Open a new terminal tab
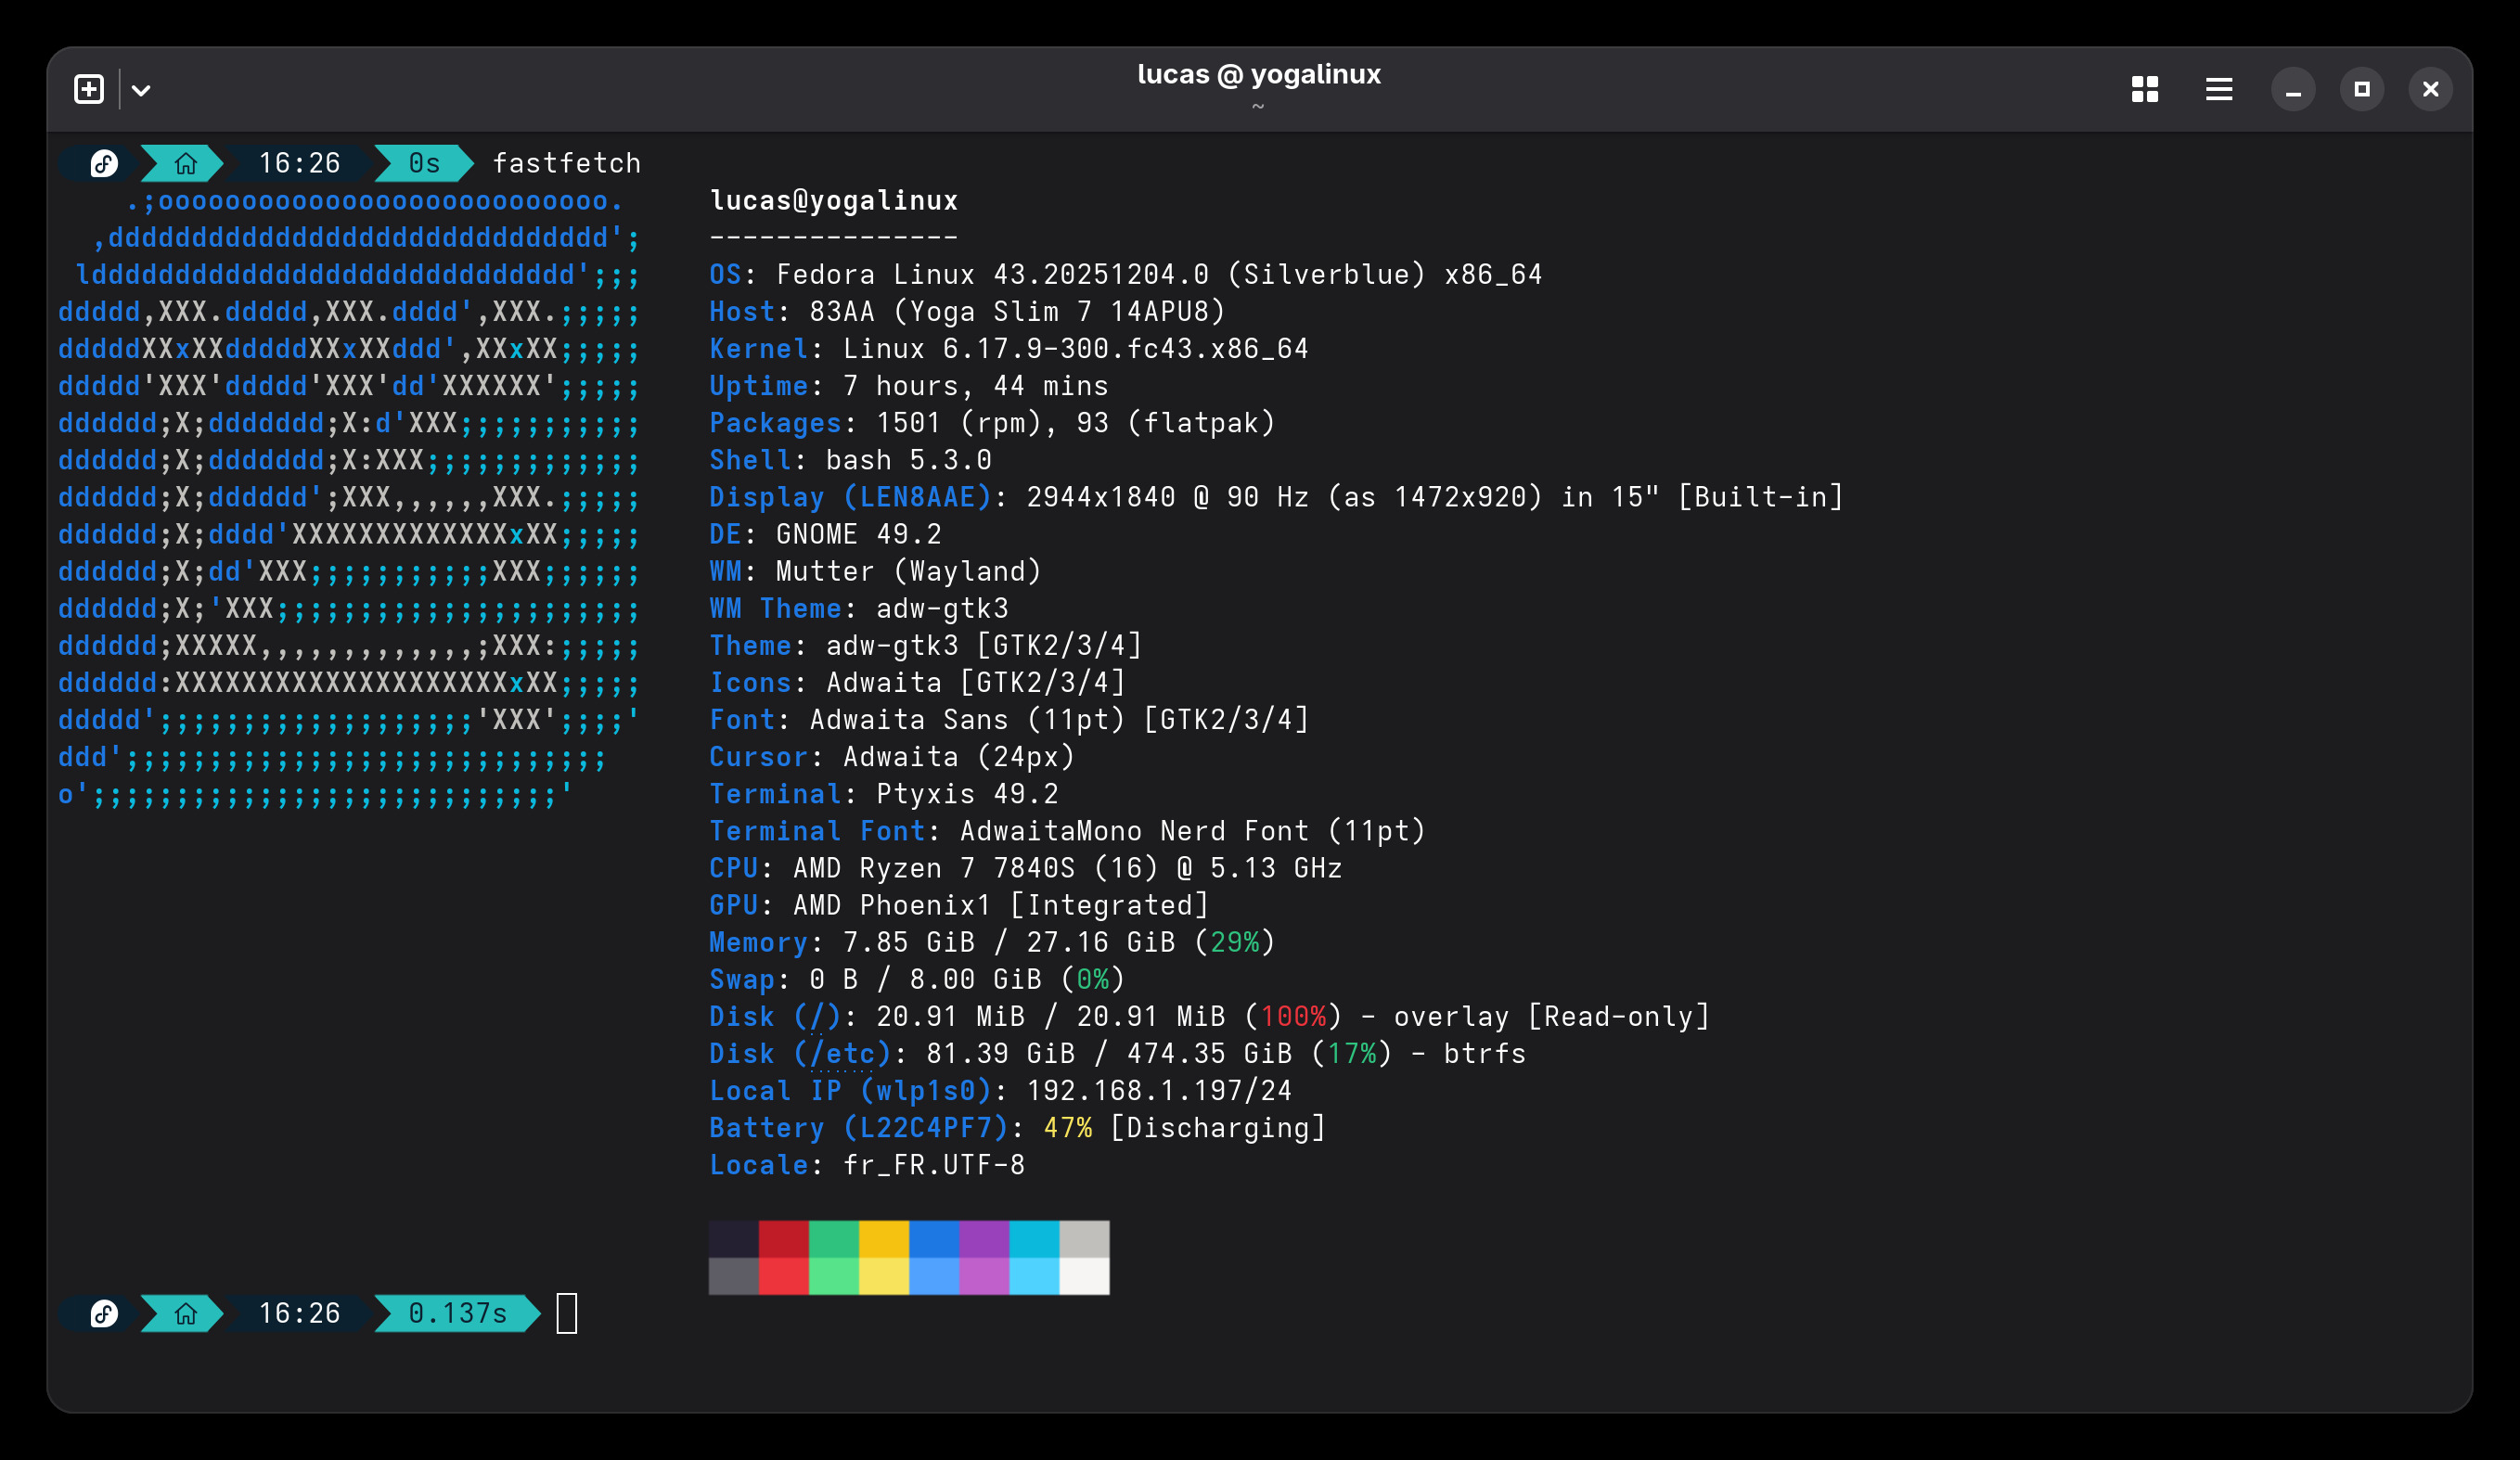This screenshot has width=2520, height=1460. [x=89, y=89]
